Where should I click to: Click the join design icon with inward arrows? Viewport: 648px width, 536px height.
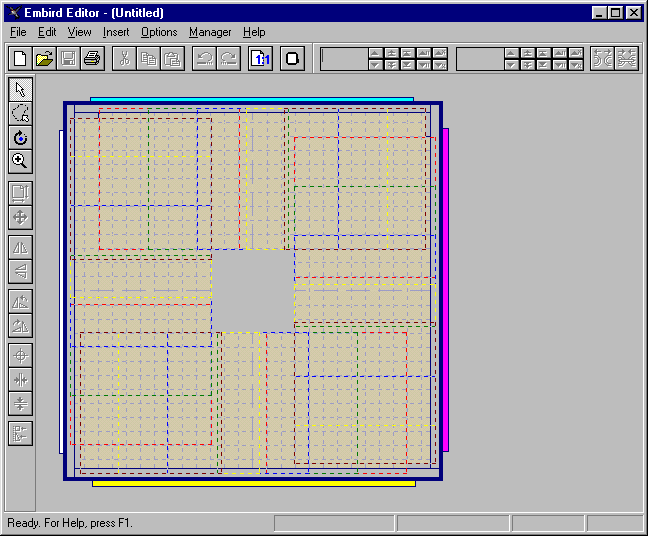tap(627, 58)
